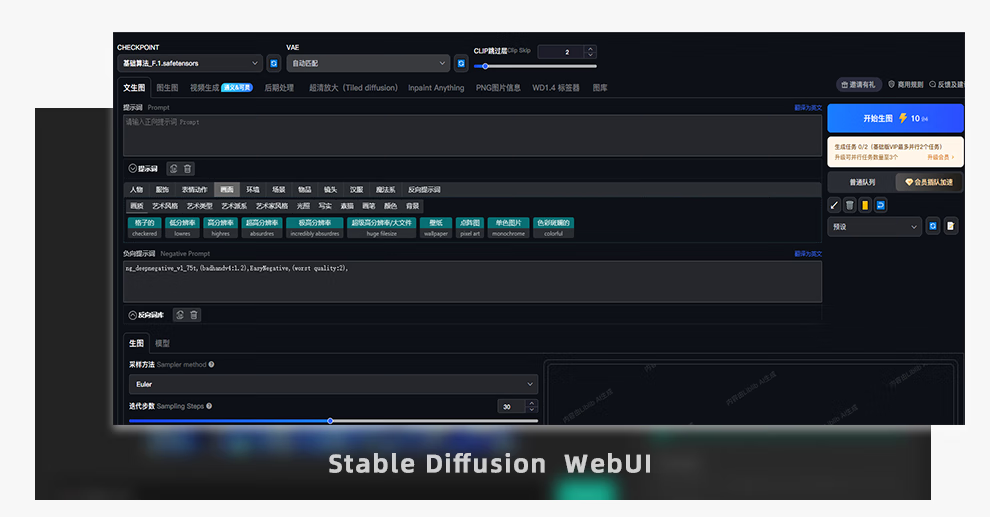This screenshot has width=990, height=517.
Task: Select 服饰 prompt category tab
Action: tap(162, 189)
